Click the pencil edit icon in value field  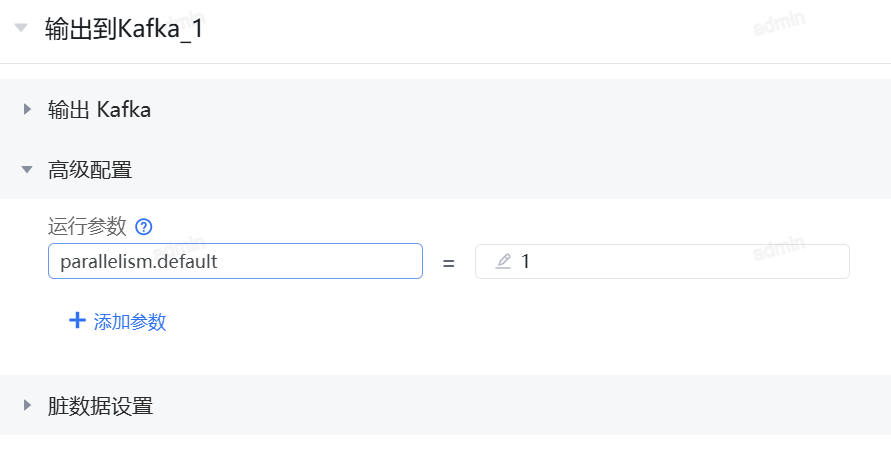[503, 262]
